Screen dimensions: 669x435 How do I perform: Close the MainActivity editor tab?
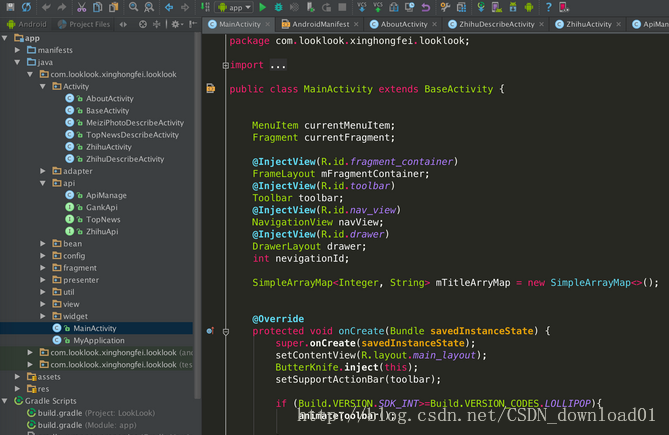270,24
